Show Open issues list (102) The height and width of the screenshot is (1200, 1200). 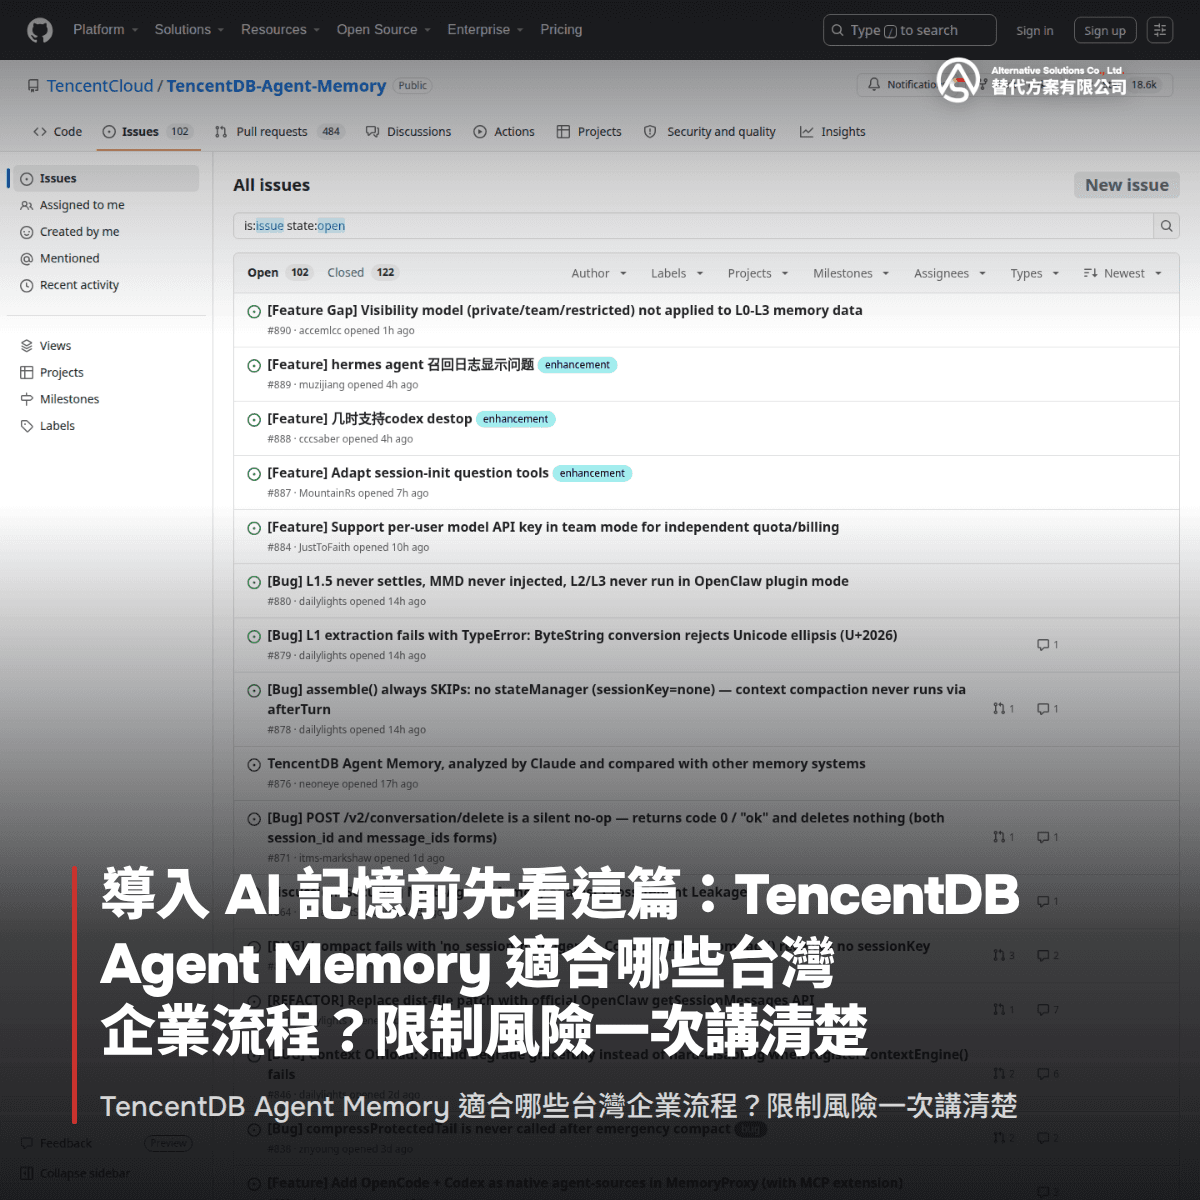(280, 273)
